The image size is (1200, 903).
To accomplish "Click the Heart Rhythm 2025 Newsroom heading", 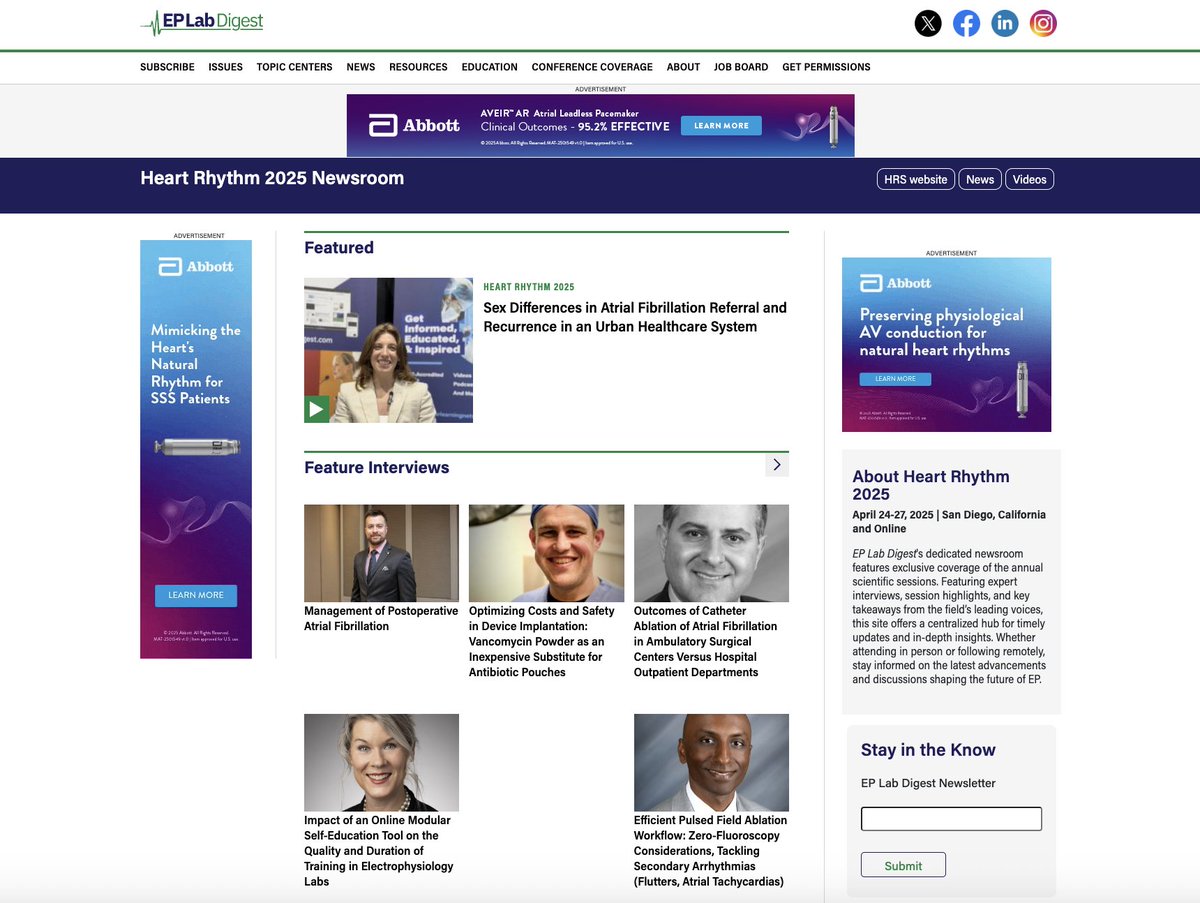I will 272,178.
